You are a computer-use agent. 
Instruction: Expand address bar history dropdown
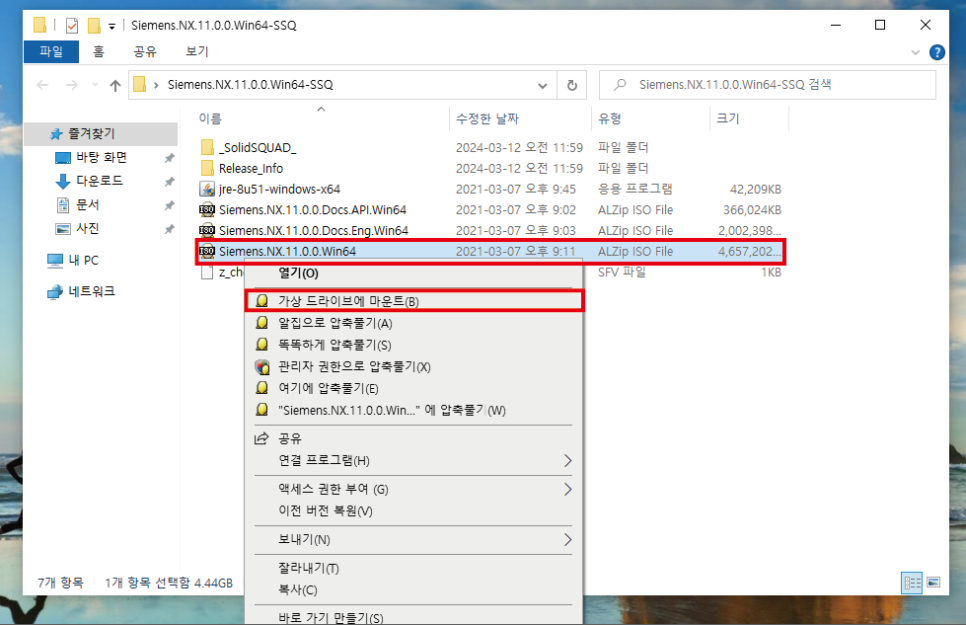(x=542, y=85)
